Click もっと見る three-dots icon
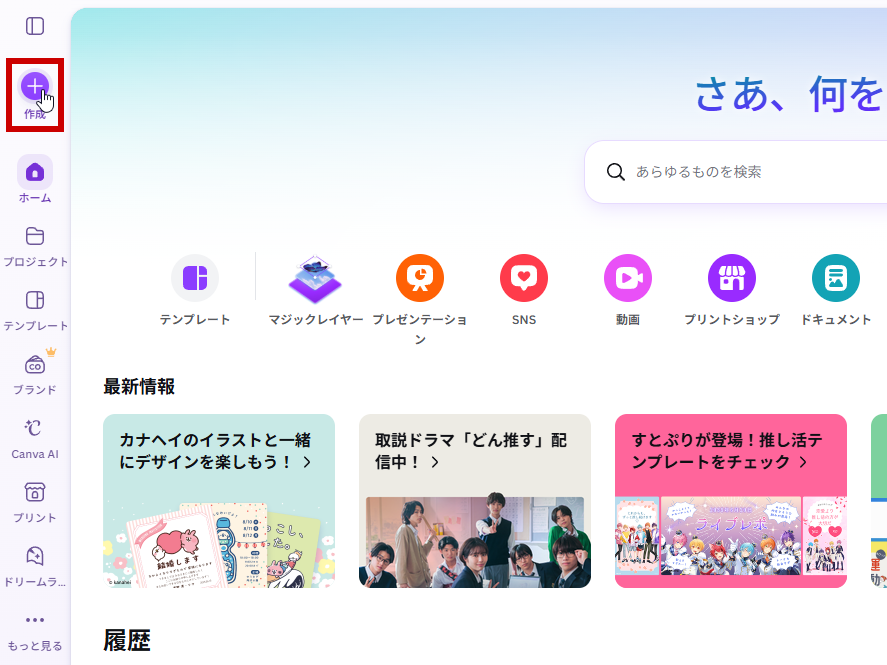Screen dimensions: 887x665 [35, 620]
